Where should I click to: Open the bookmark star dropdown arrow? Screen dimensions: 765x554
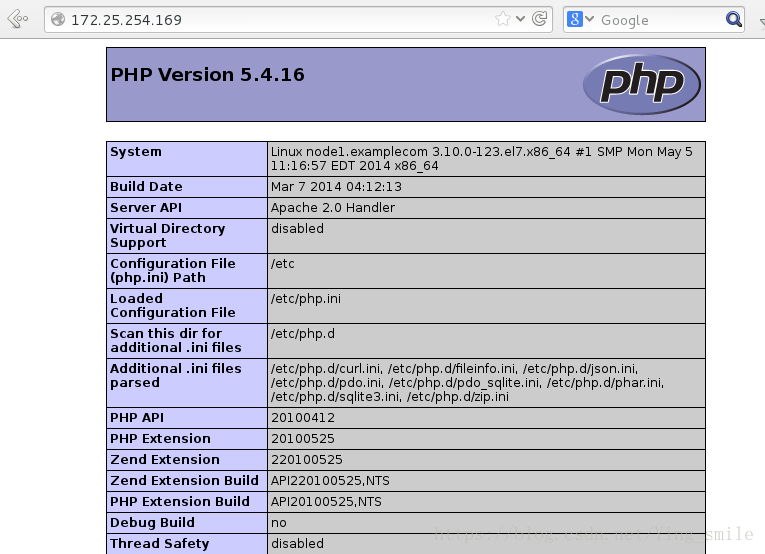(x=521, y=19)
